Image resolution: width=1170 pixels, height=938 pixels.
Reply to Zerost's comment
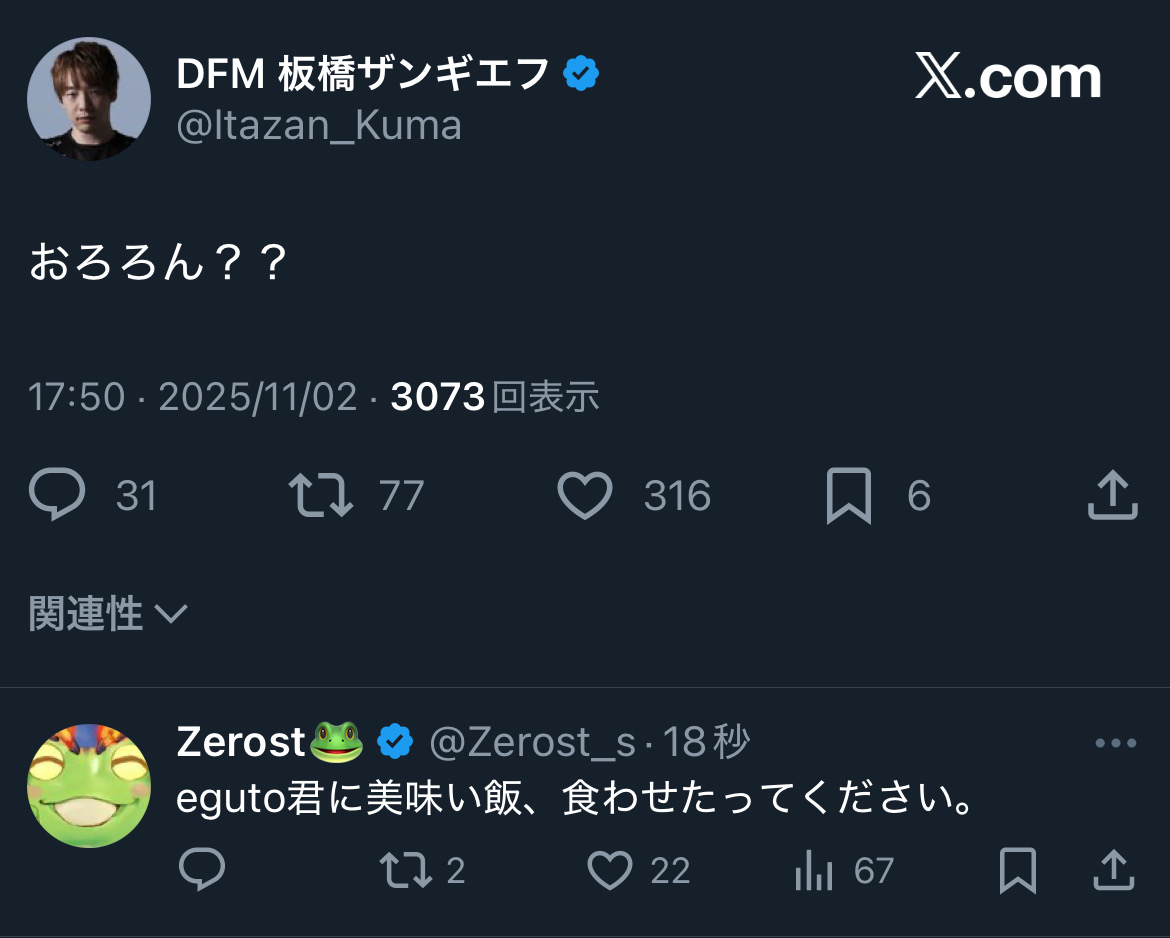(202, 871)
